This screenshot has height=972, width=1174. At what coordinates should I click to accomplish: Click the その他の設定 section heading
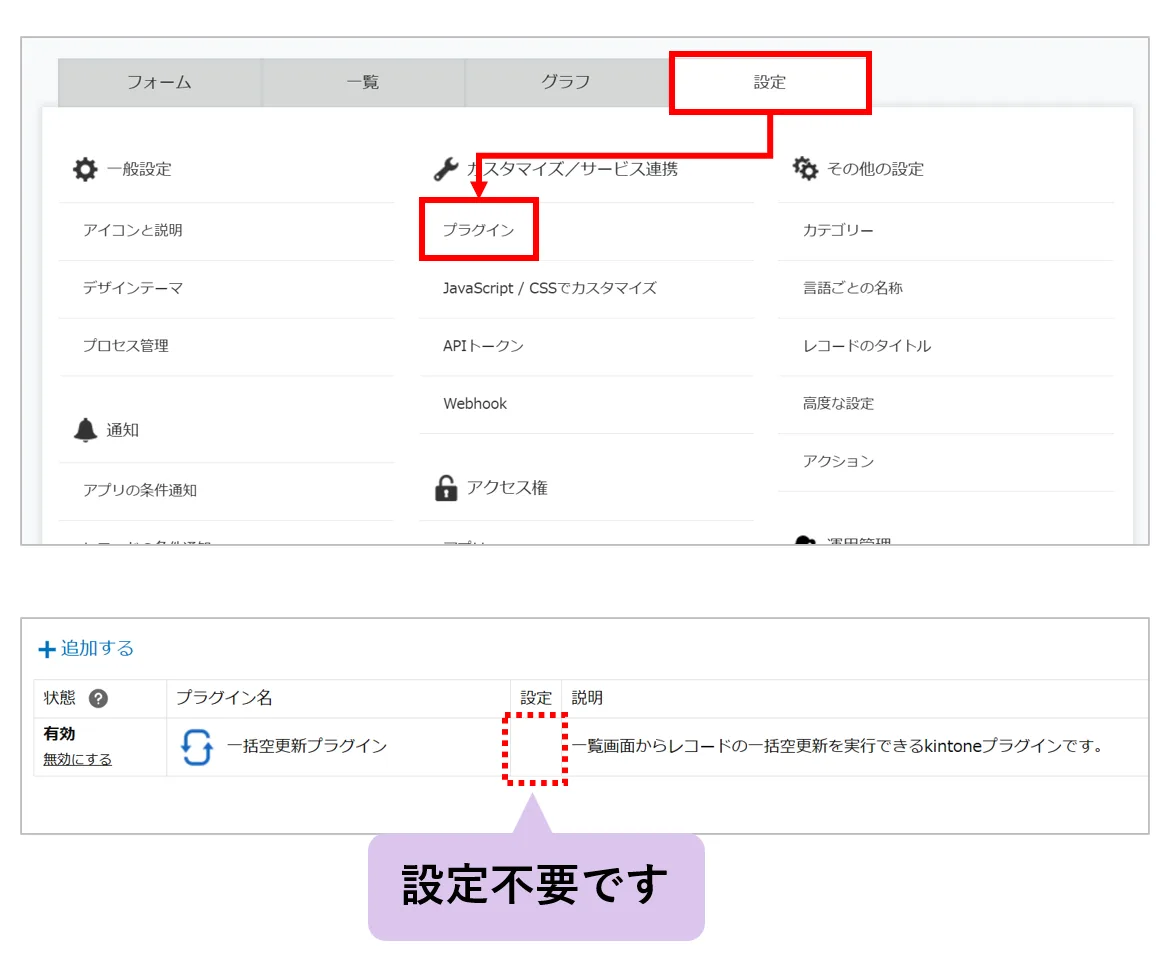875,169
